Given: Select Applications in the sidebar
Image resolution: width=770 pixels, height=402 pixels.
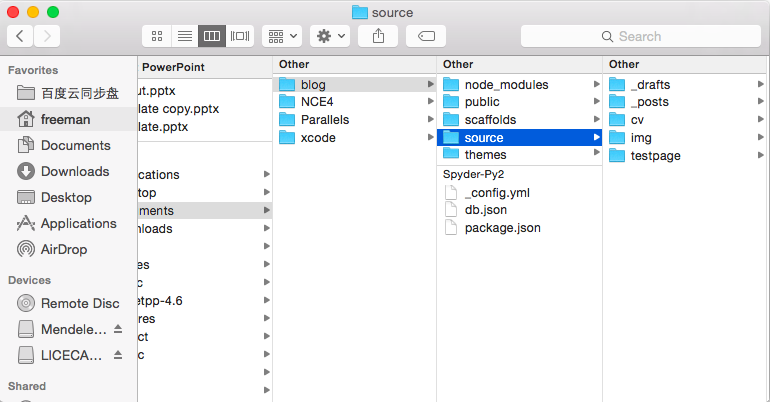Looking at the screenshot, I should click(x=78, y=223).
